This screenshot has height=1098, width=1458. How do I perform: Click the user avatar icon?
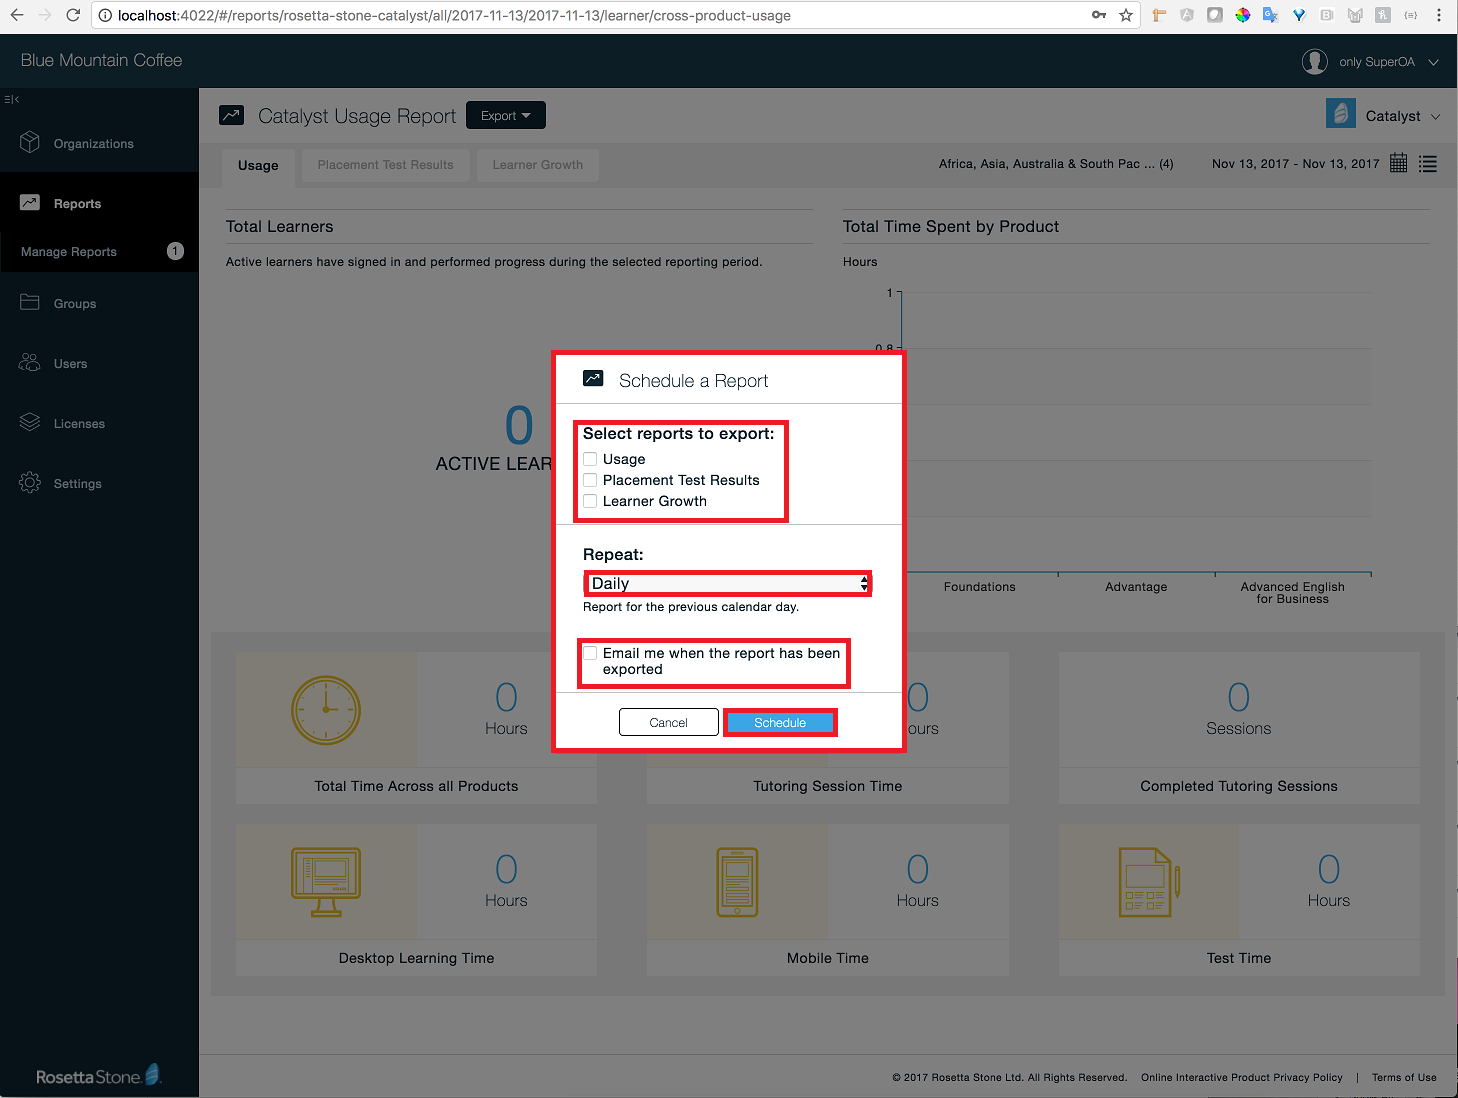(1315, 61)
